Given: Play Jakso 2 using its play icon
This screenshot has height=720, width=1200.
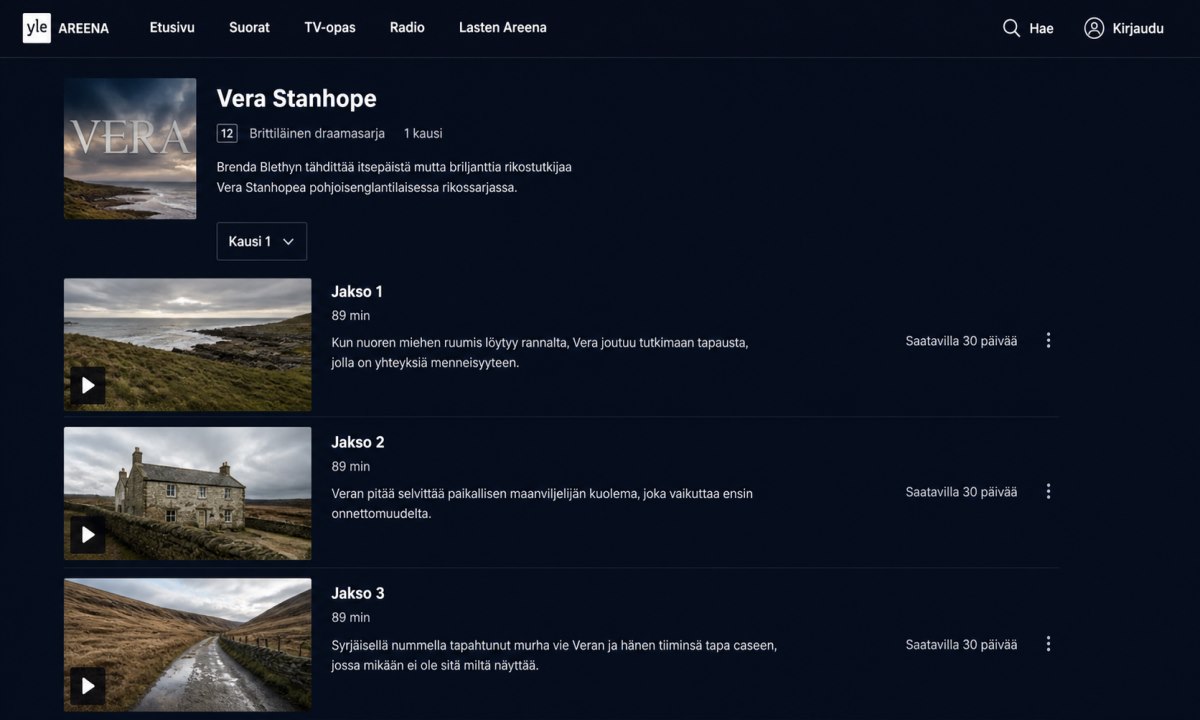Looking at the screenshot, I should click(88, 535).
